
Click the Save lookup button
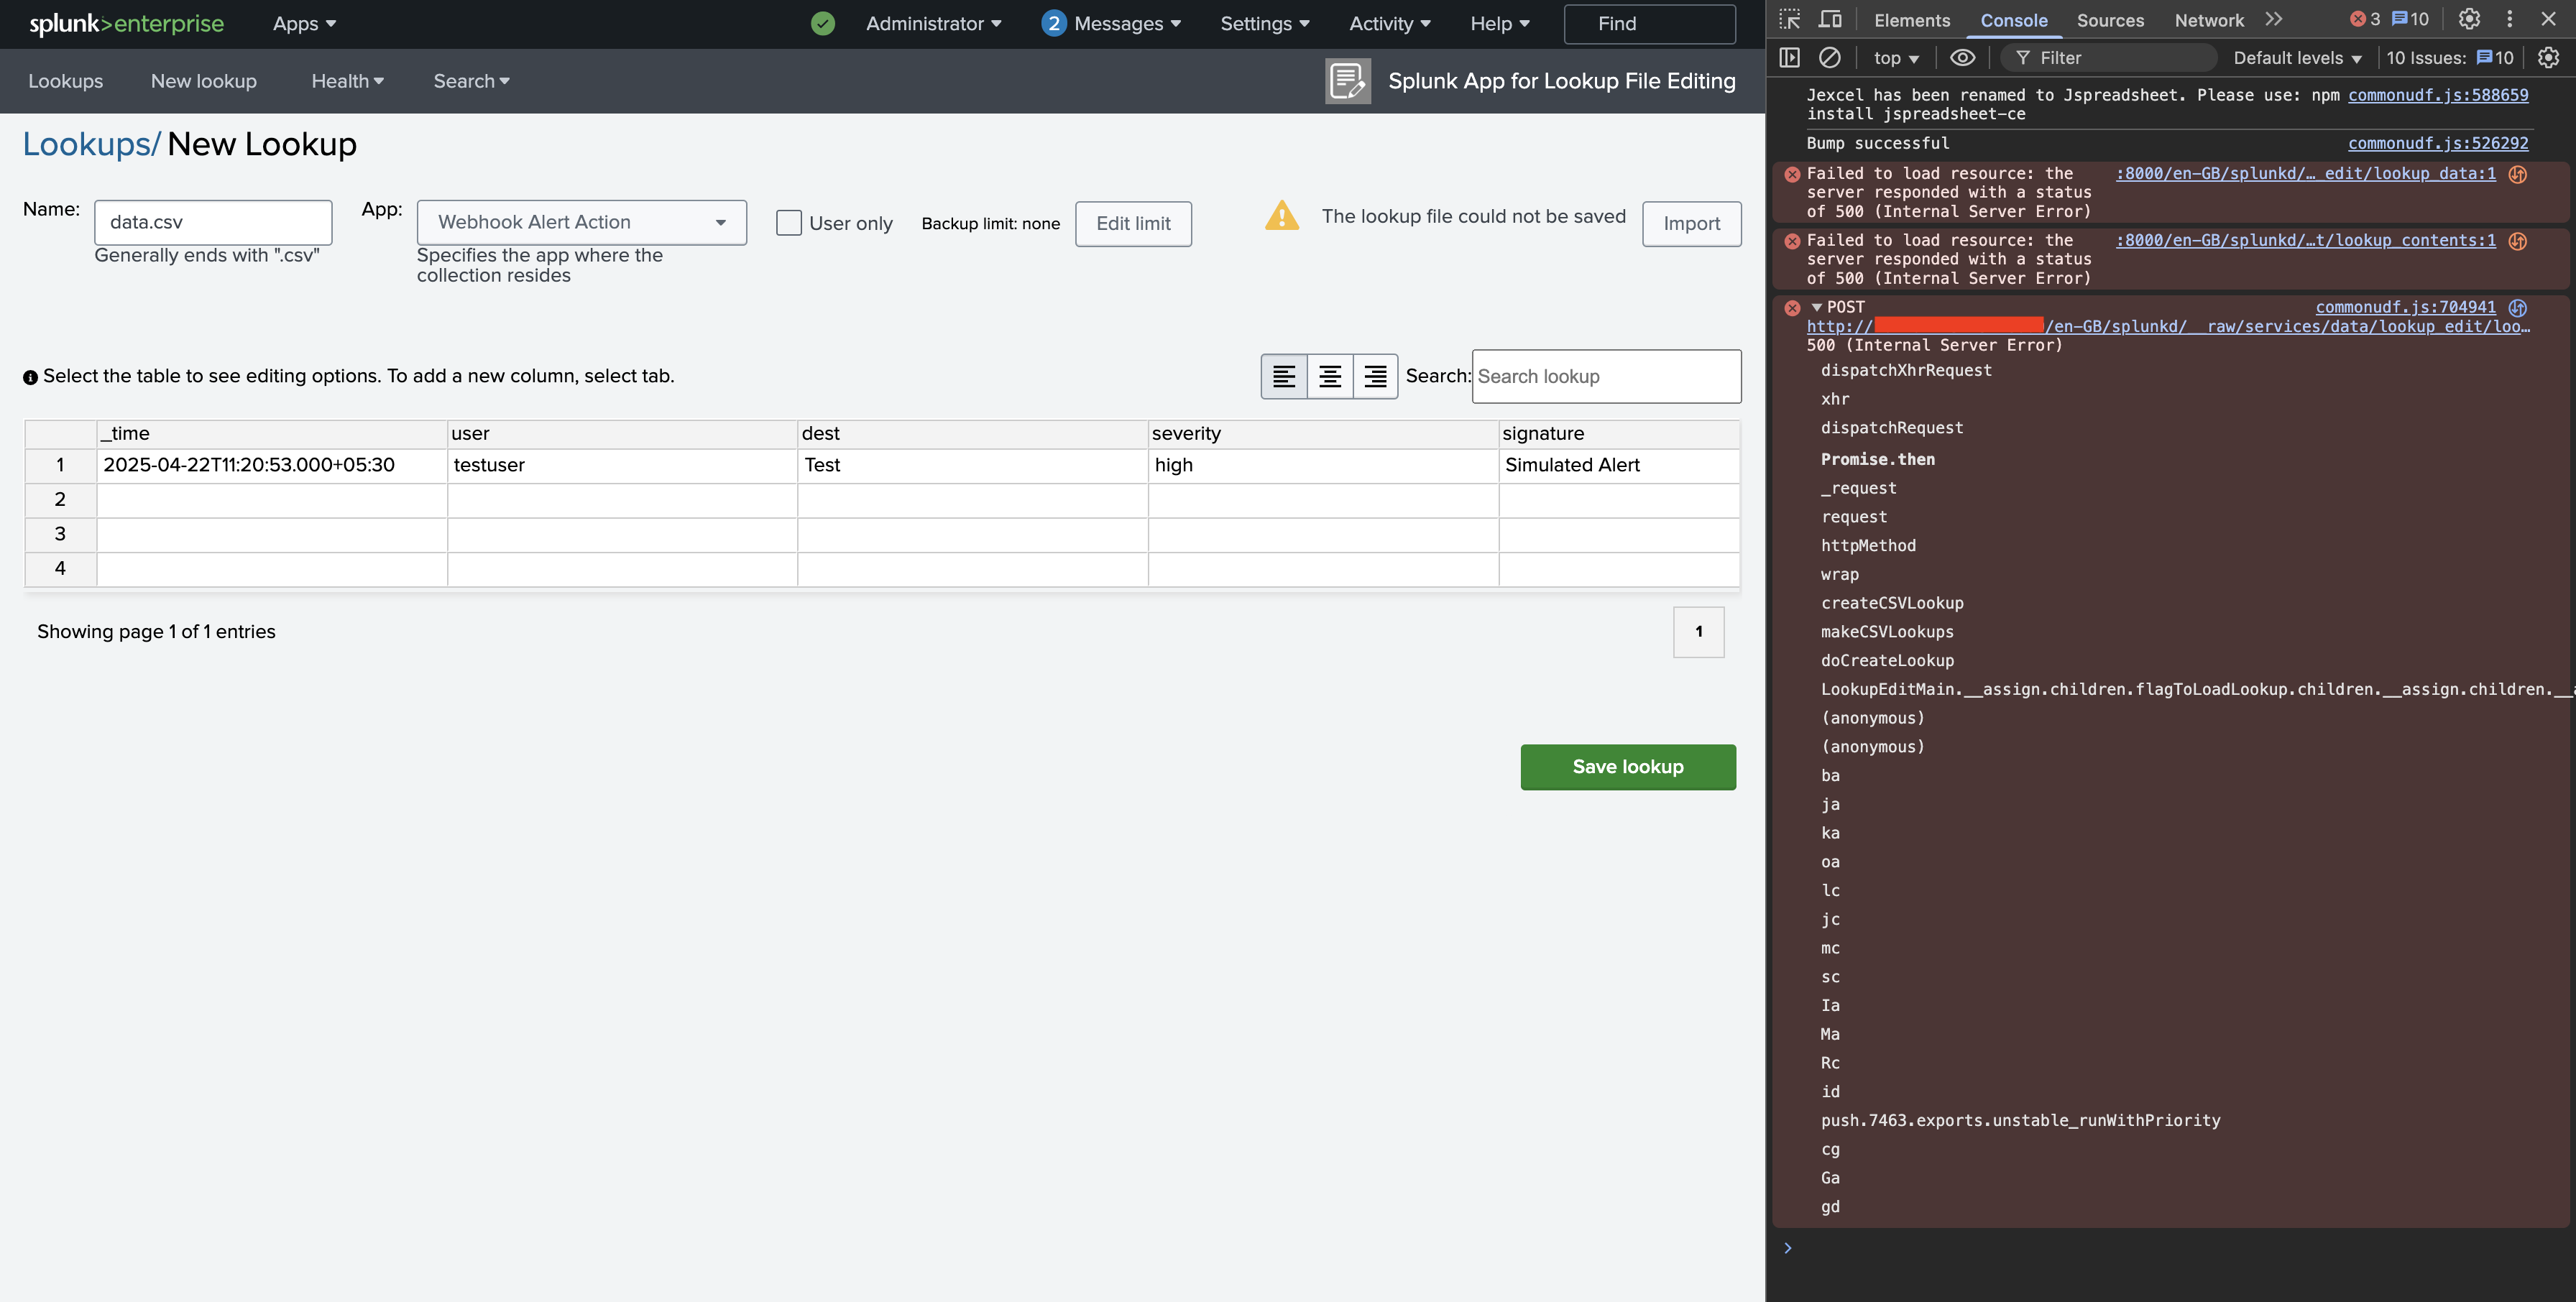coord(1627,767)
